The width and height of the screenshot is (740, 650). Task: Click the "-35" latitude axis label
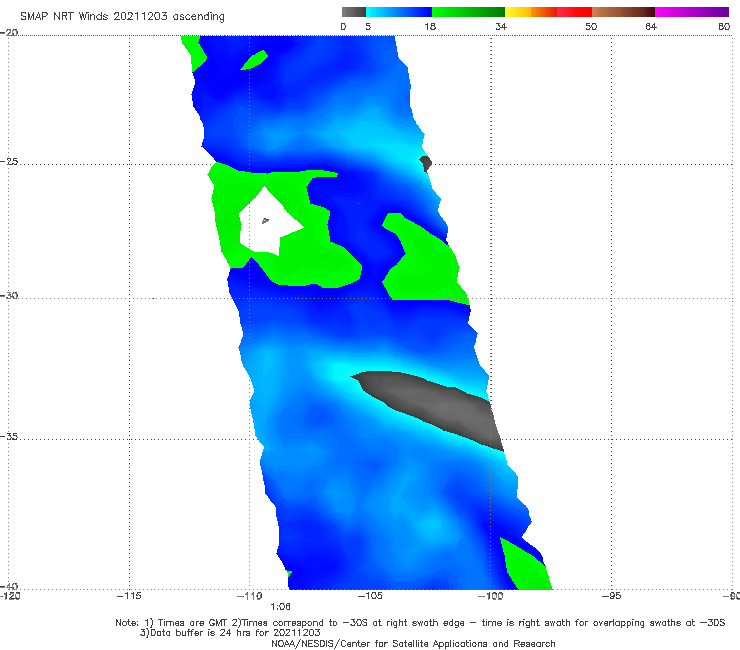9,437
